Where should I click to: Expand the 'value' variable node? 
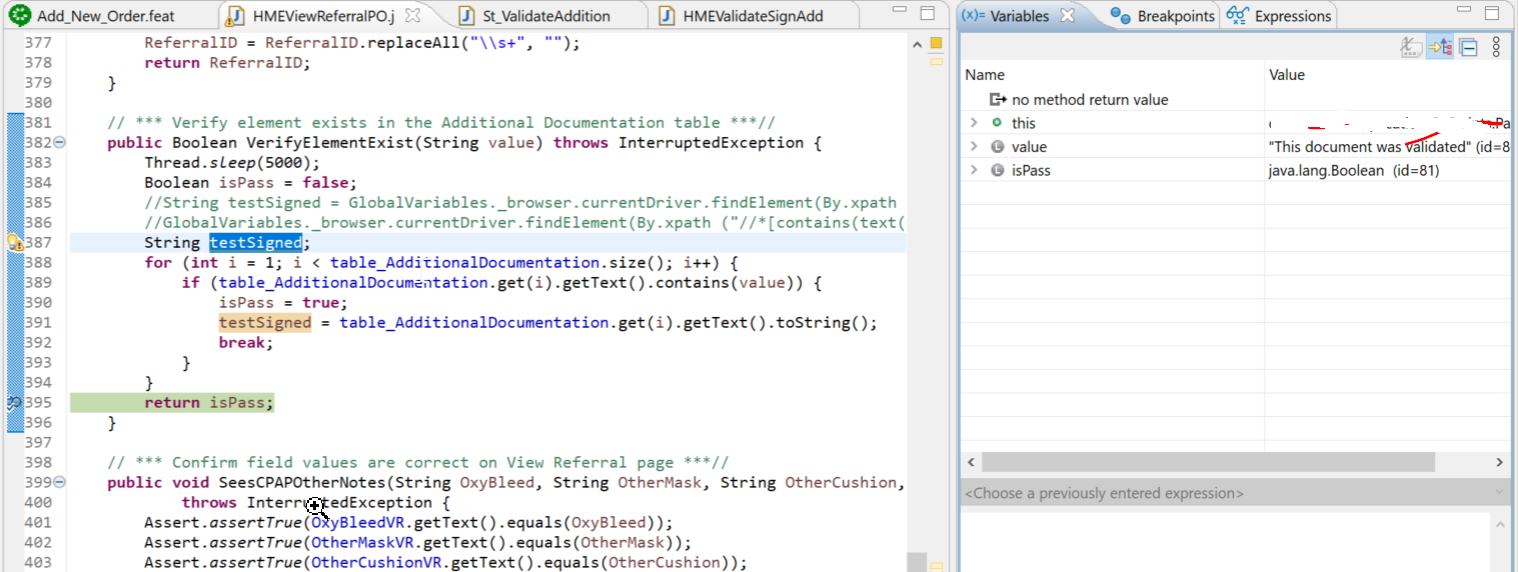click(974, 147)
